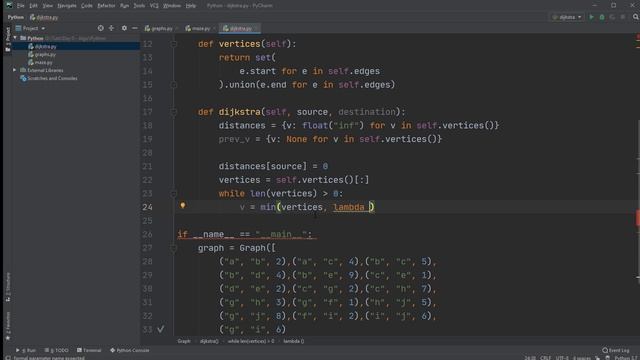Fold the dijkstra method at line 17
This screenshot has height=360, width=640.
(x=173, y=112)
